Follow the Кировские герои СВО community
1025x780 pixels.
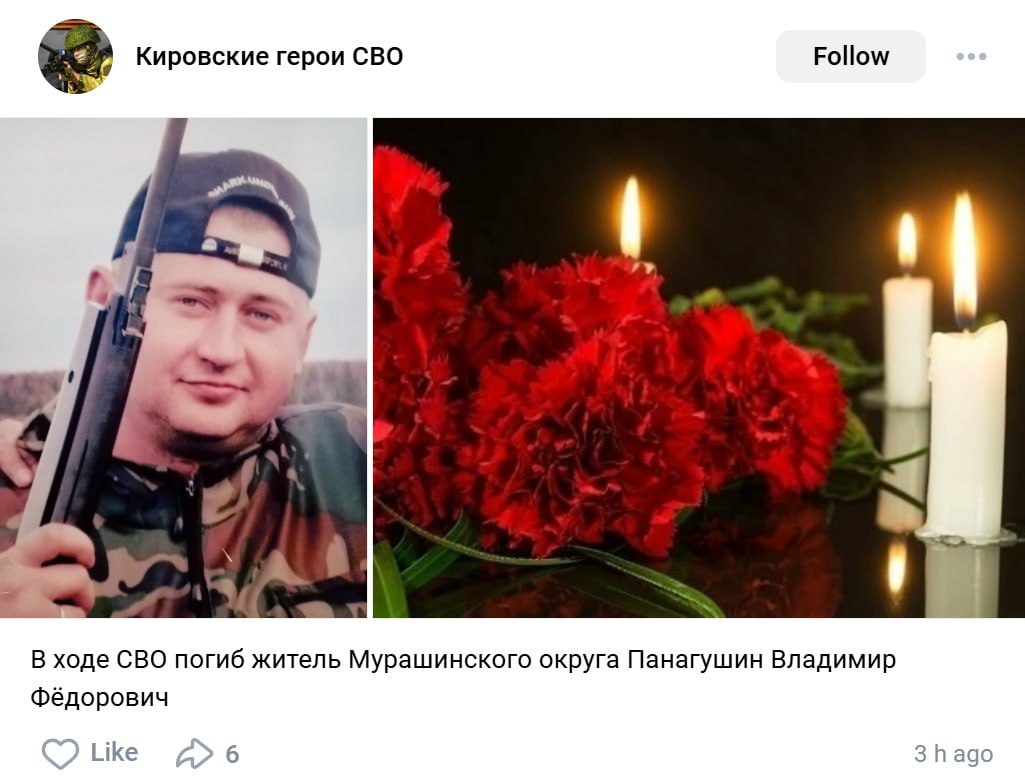[850, 56]
